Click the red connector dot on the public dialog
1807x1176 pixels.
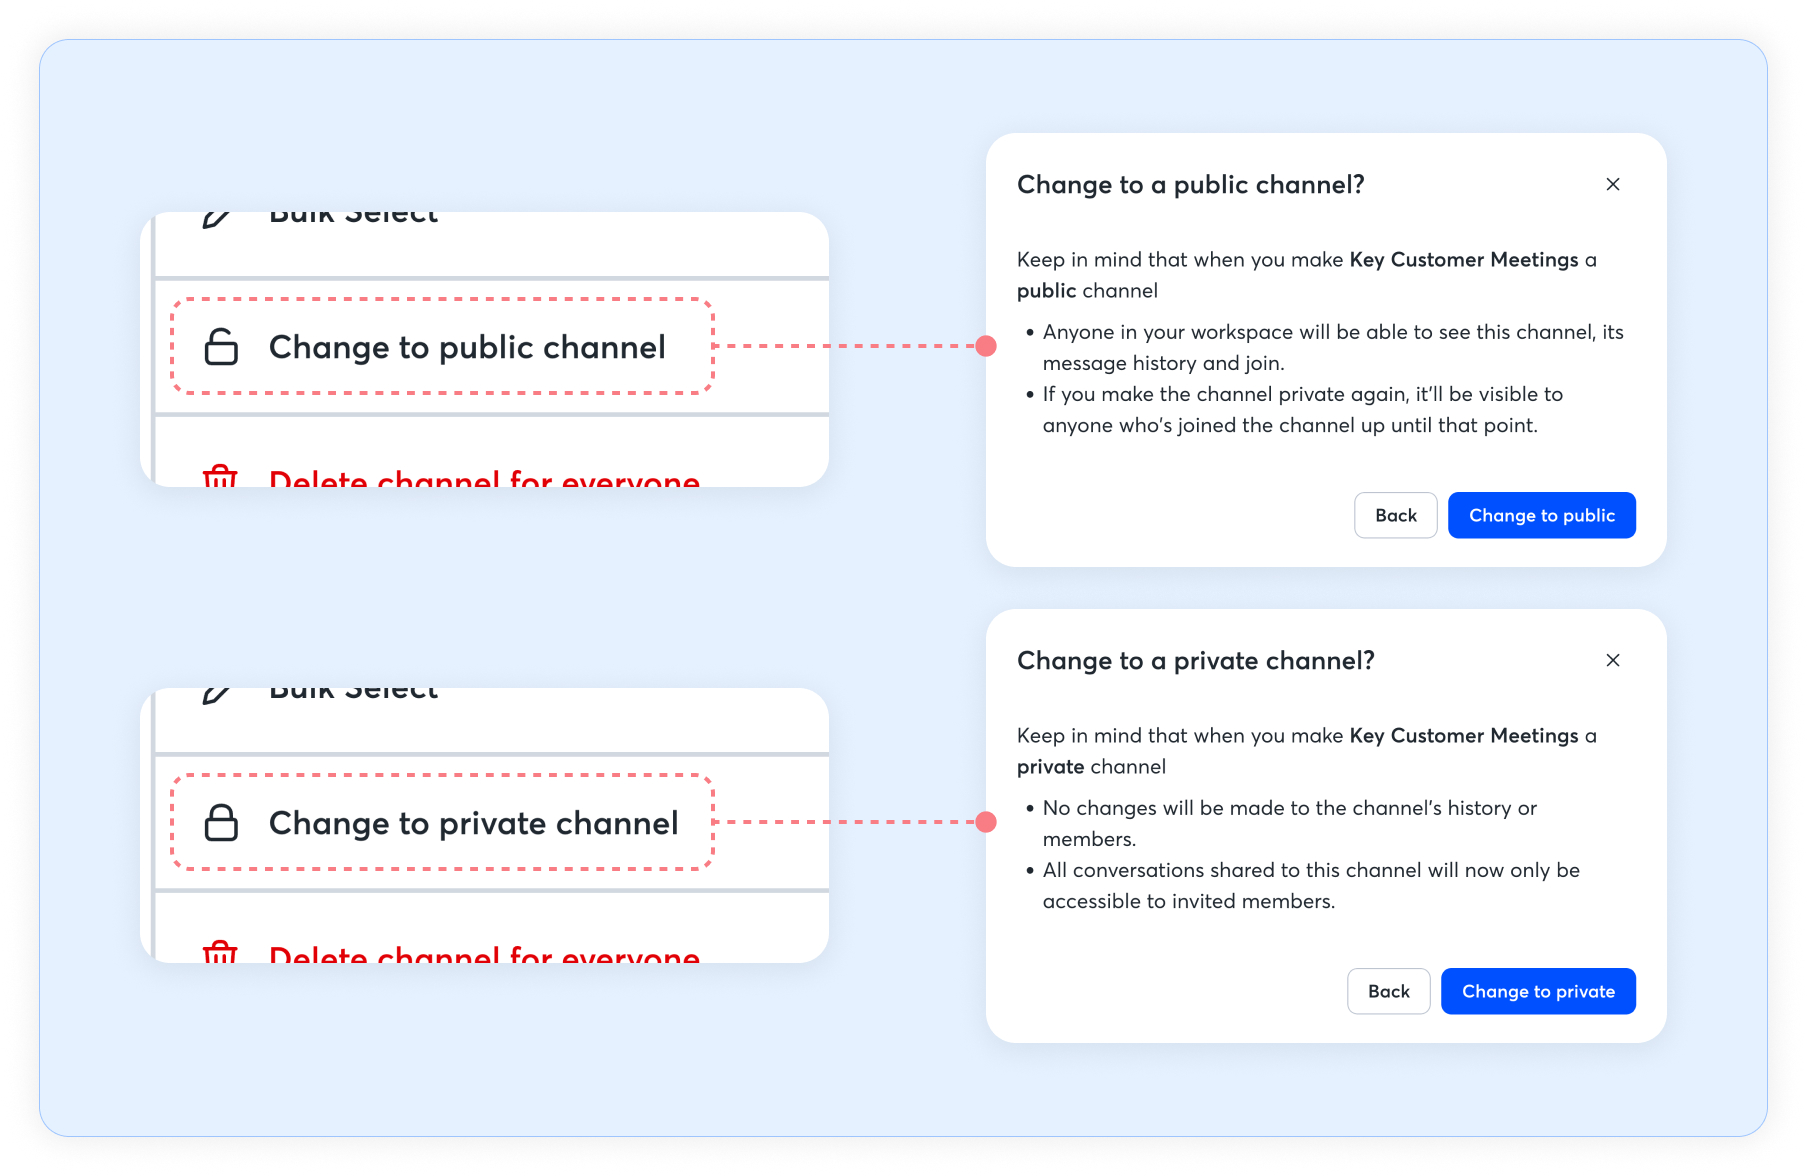(986, 346)
